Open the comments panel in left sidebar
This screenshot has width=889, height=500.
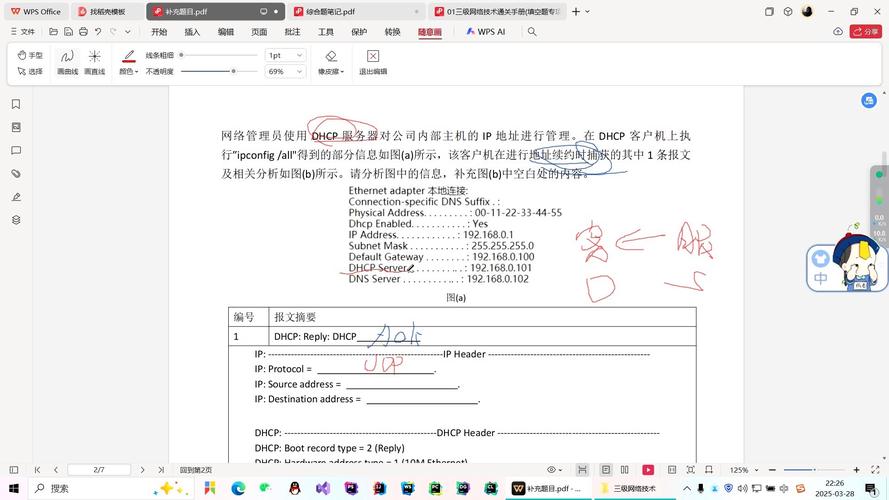[x=16, y=151]
